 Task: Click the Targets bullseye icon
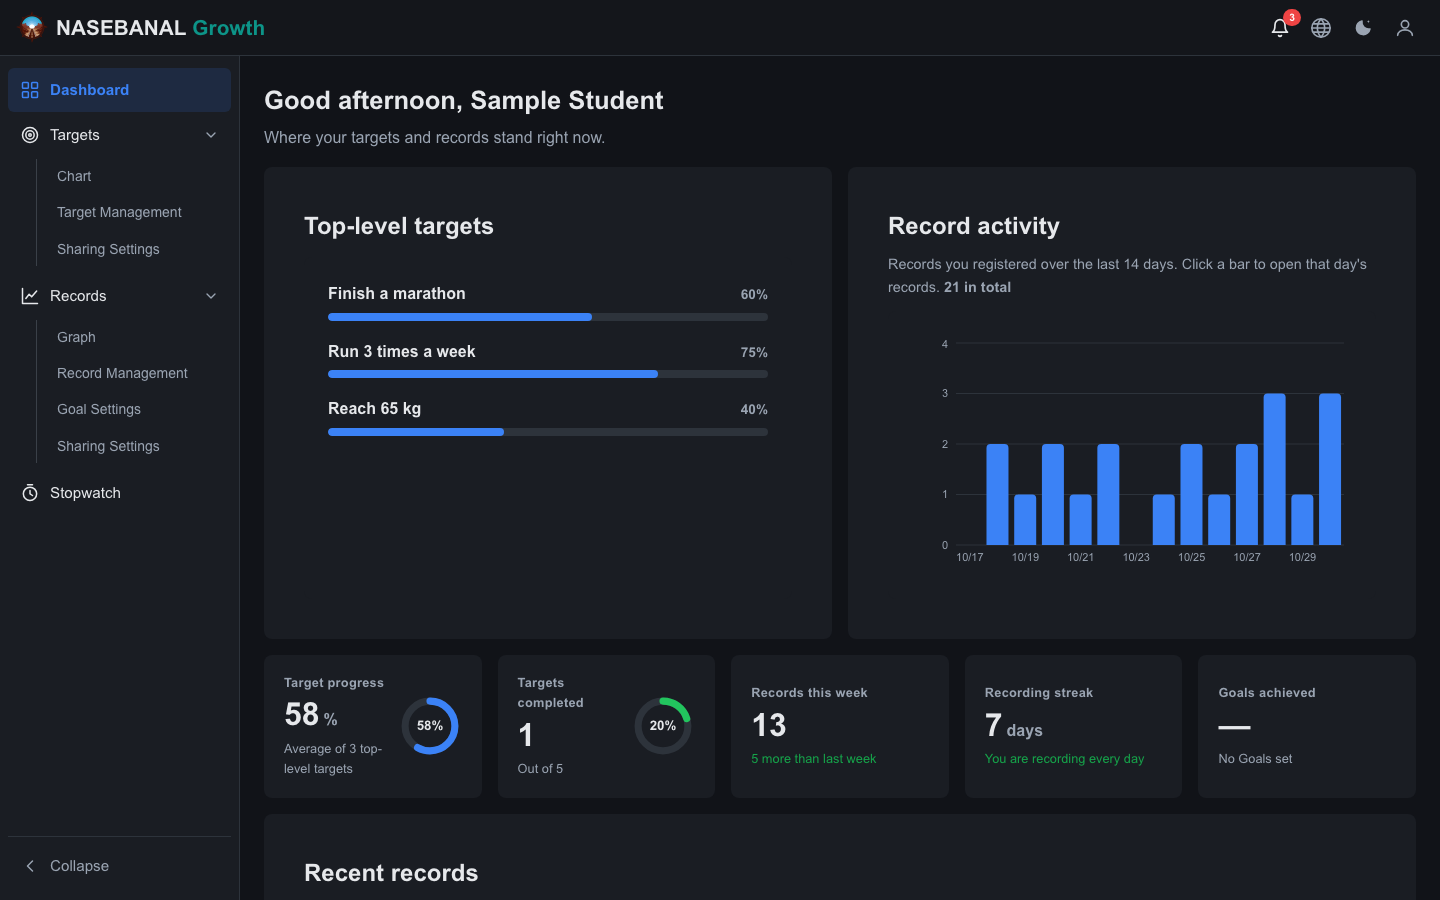30,135
